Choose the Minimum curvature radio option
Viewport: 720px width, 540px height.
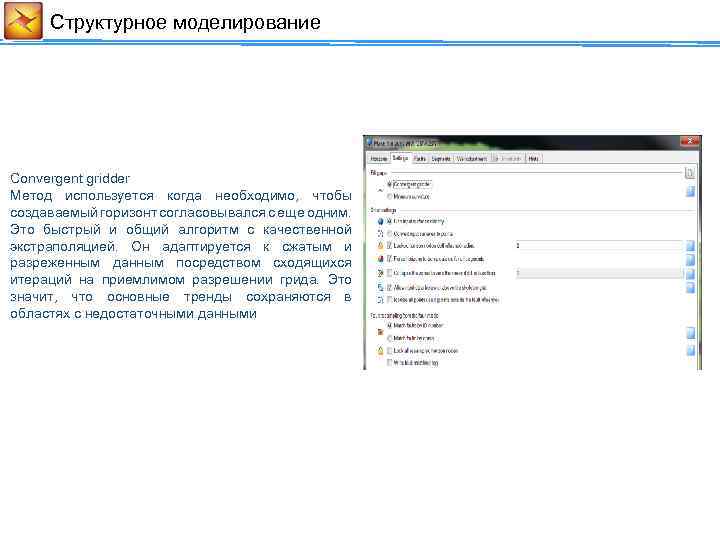[389, 197]
